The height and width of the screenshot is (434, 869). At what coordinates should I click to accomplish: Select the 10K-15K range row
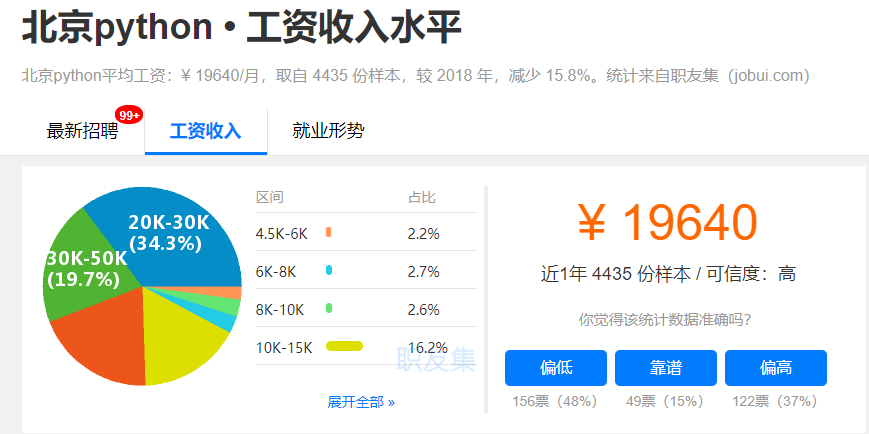366,346
